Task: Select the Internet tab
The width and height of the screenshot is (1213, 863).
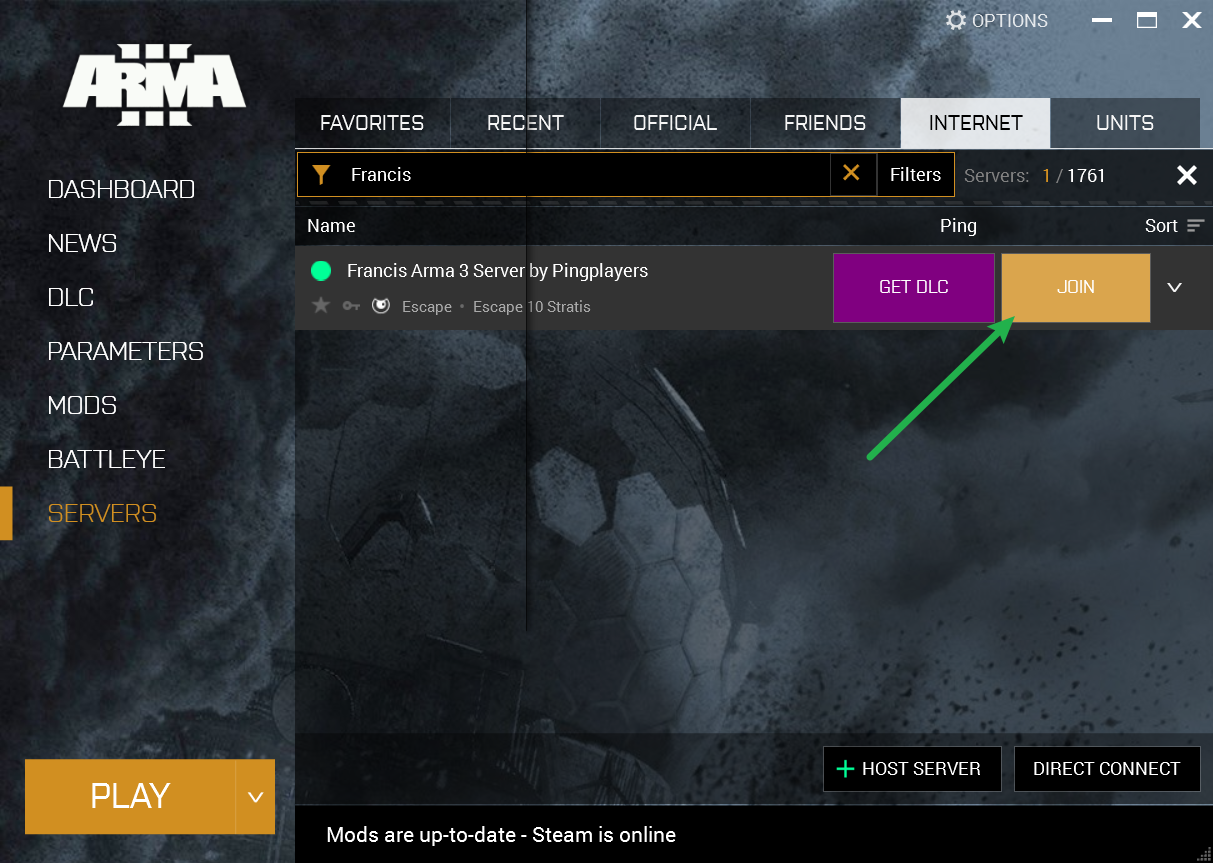Action: pyautogui.click(x=975, y=123)
